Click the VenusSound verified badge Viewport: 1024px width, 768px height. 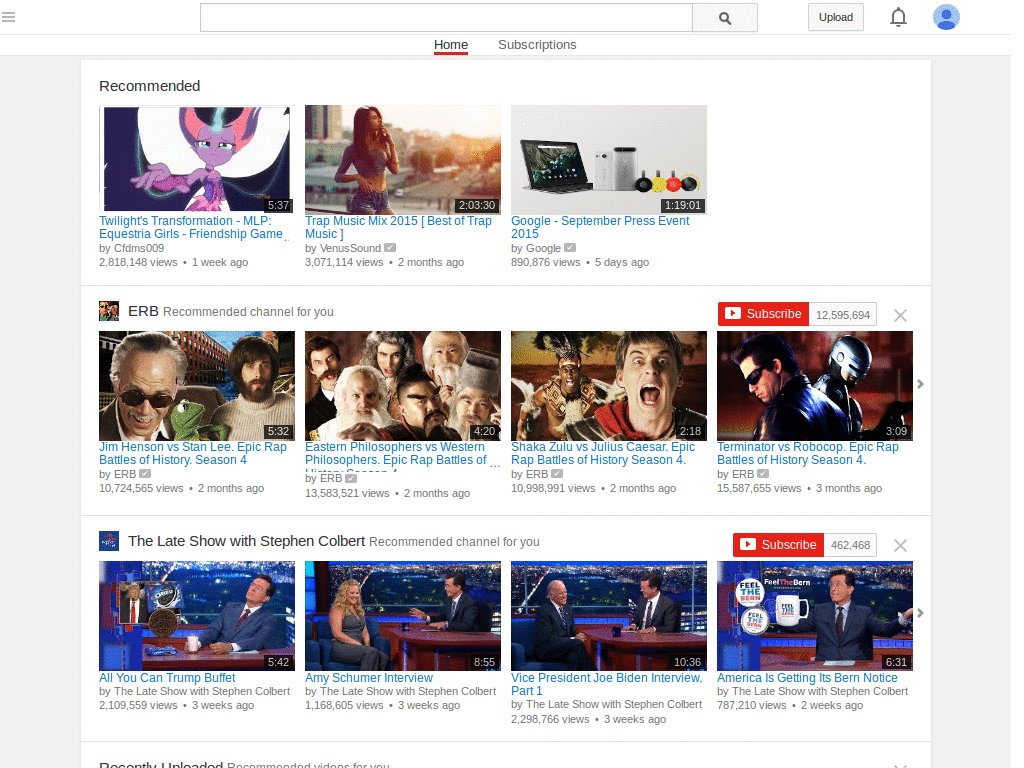pos(390,248)
